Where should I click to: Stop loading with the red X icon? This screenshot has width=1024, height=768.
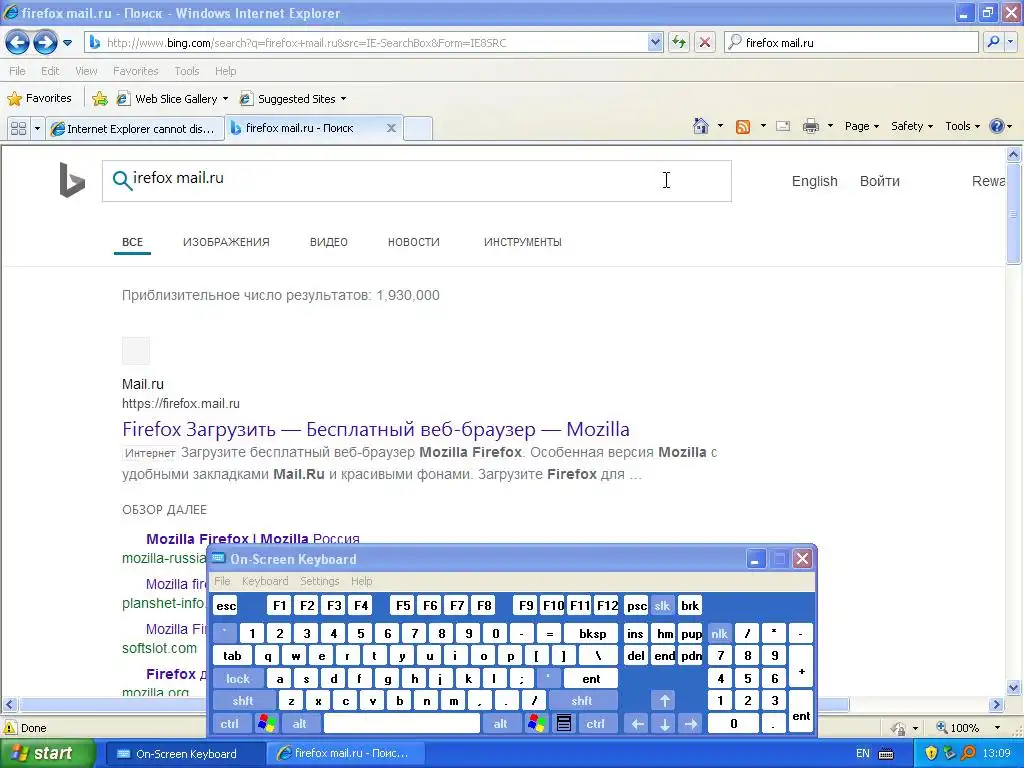tap(705, 42)
